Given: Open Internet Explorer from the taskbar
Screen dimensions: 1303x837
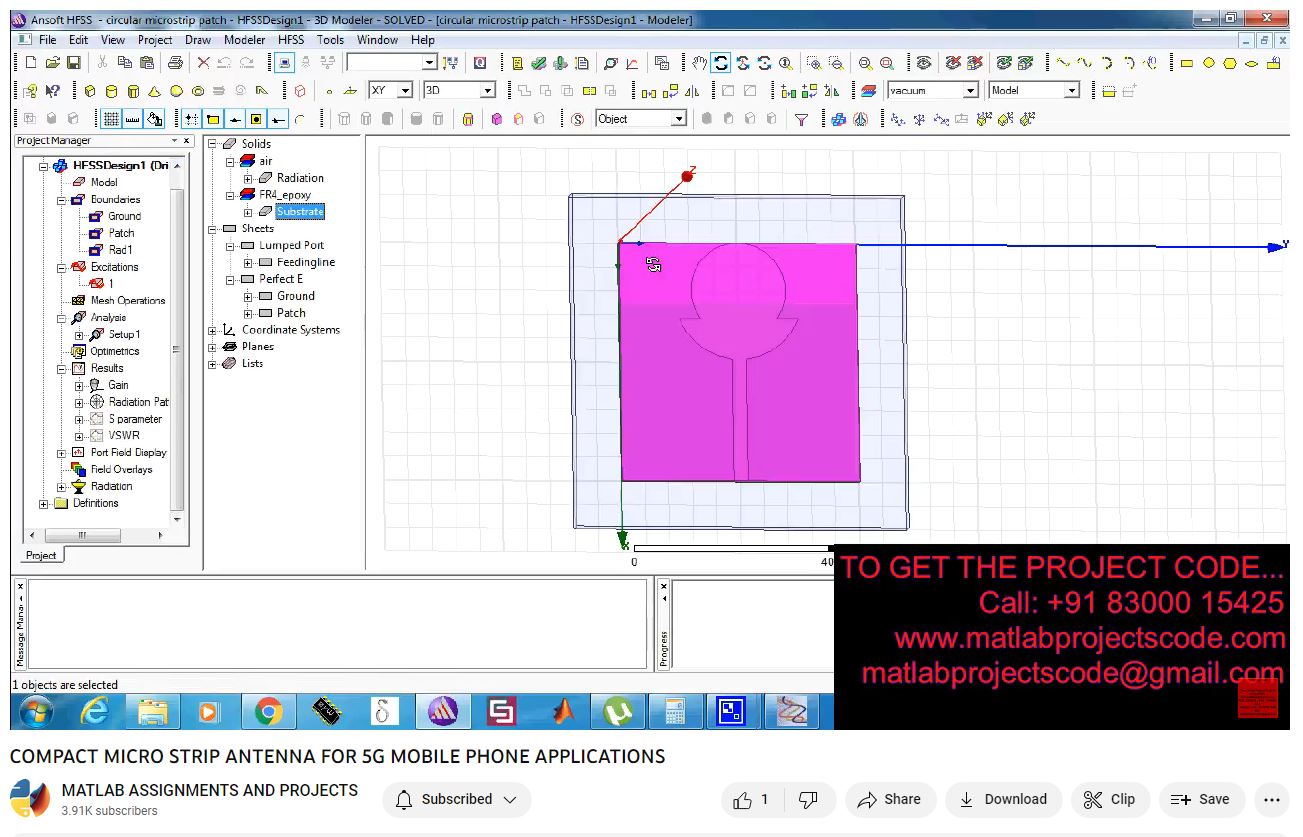Looking at the screenshot, I should tap(95, 712).
